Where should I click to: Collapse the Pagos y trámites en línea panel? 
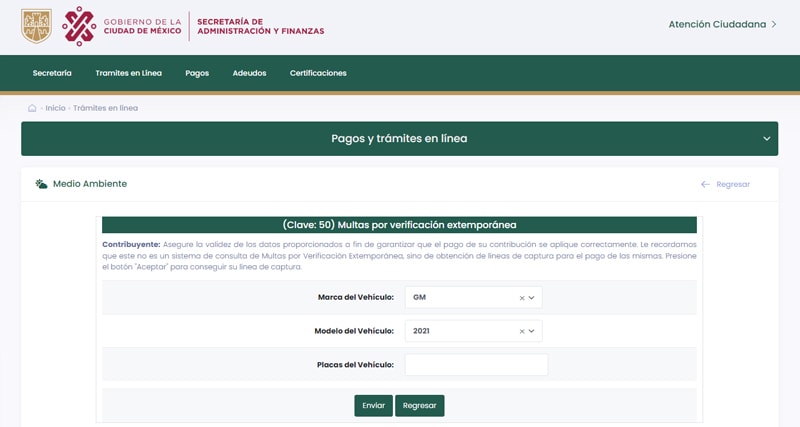(x=767, y=139)
